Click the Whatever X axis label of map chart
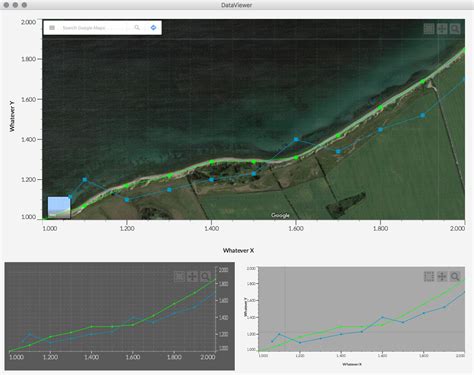This screenshot has height=375, width=474. tap(238, 250)
